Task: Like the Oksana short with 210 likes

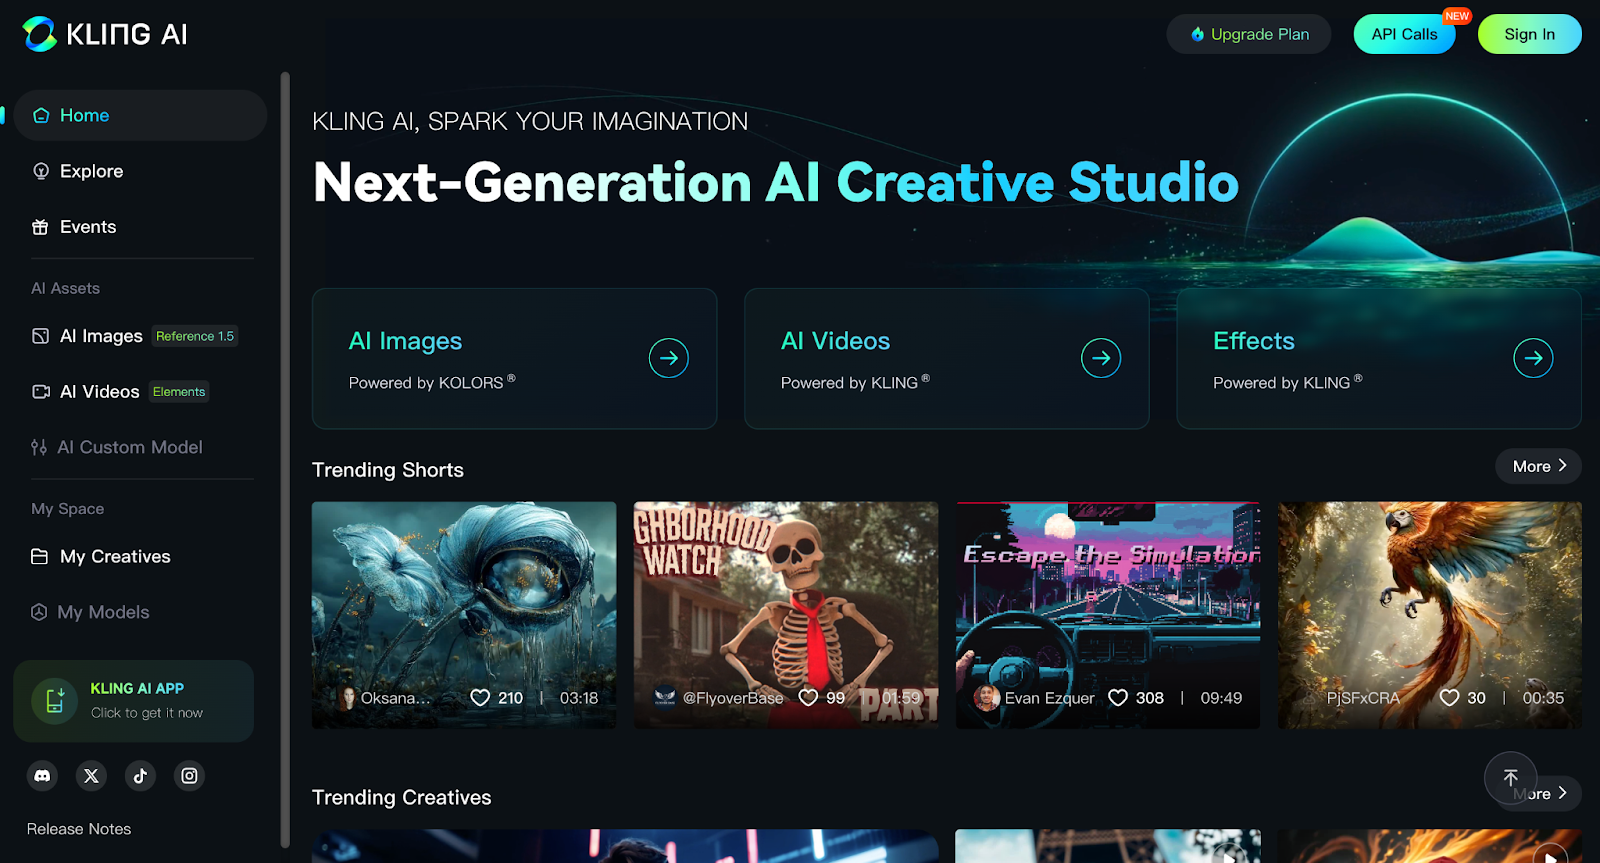Action: coord(480,698)
